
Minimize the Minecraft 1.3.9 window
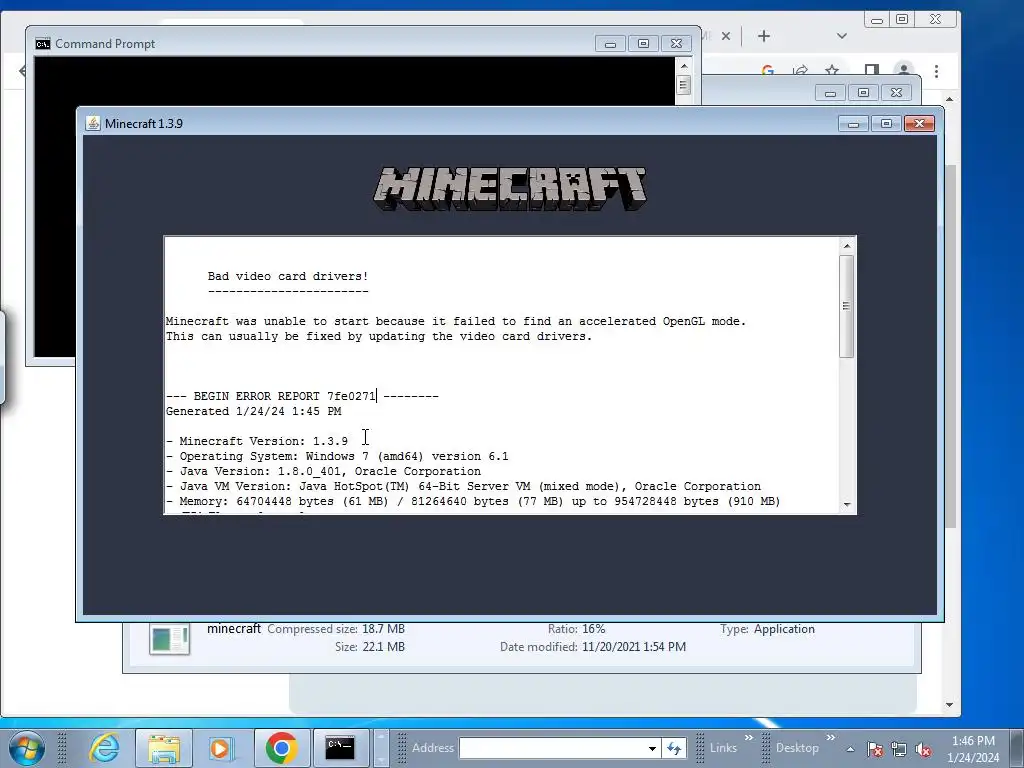tap(853, 123)
